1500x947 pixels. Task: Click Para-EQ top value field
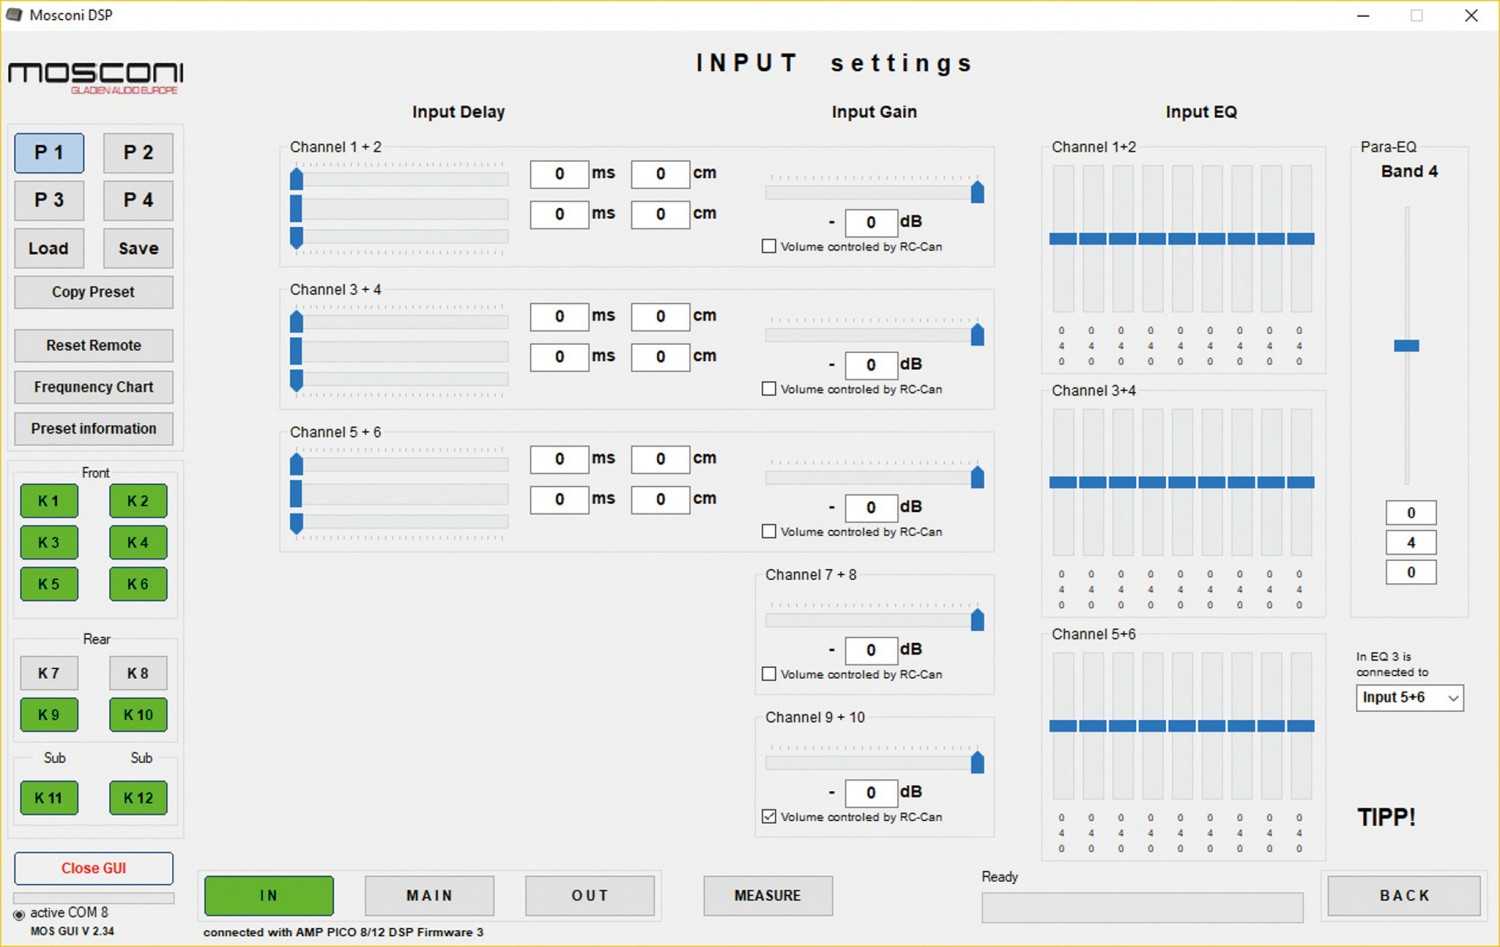(1411, 513)
